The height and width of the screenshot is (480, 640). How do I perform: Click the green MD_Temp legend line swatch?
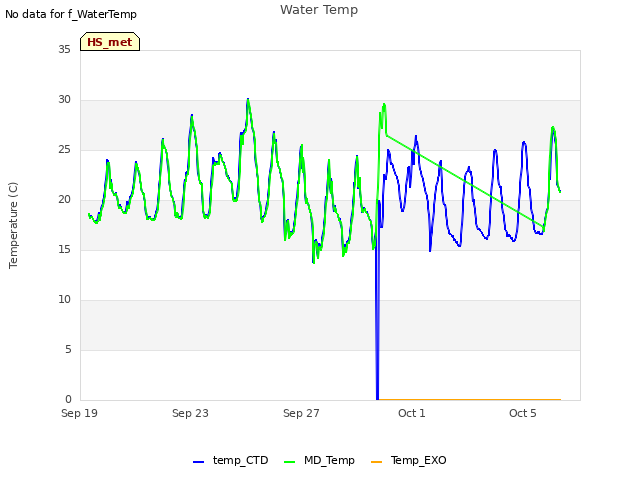point(289,462)
